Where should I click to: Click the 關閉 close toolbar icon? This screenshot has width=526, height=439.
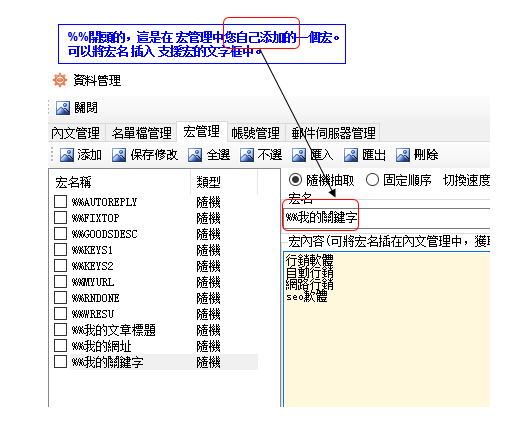point(63,108)
